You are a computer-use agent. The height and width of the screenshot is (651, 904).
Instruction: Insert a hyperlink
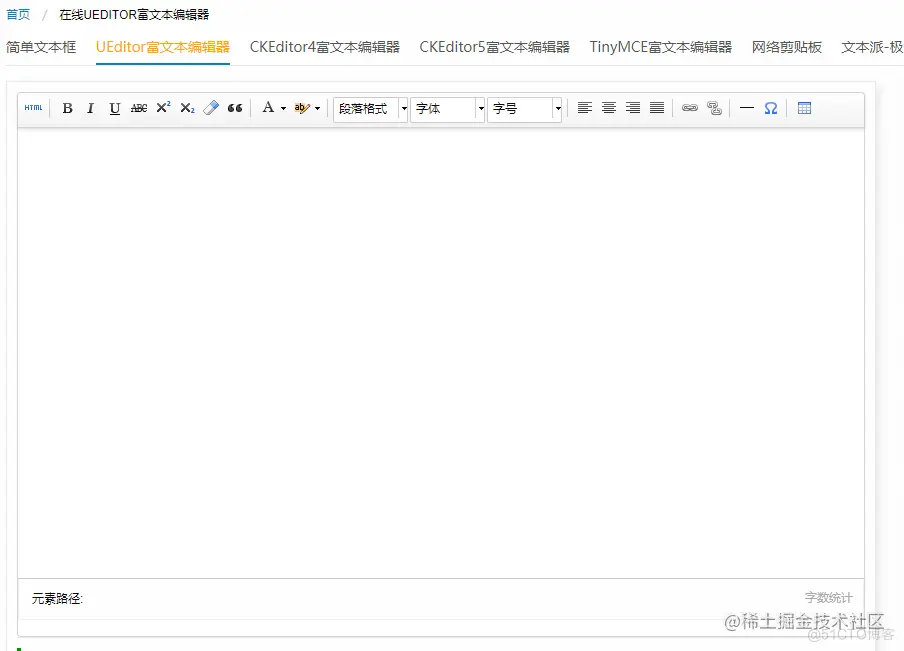tap(690, 108)
